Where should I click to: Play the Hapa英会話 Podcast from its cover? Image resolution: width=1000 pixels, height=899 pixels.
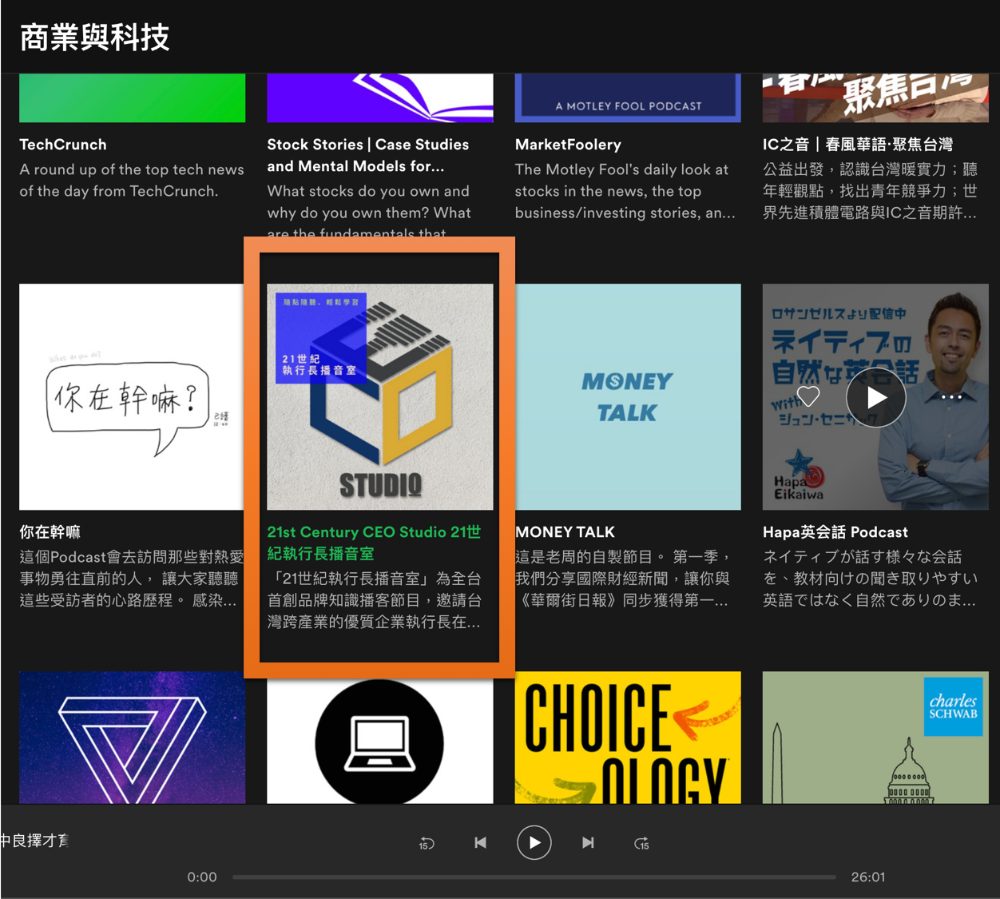[876, 397]
